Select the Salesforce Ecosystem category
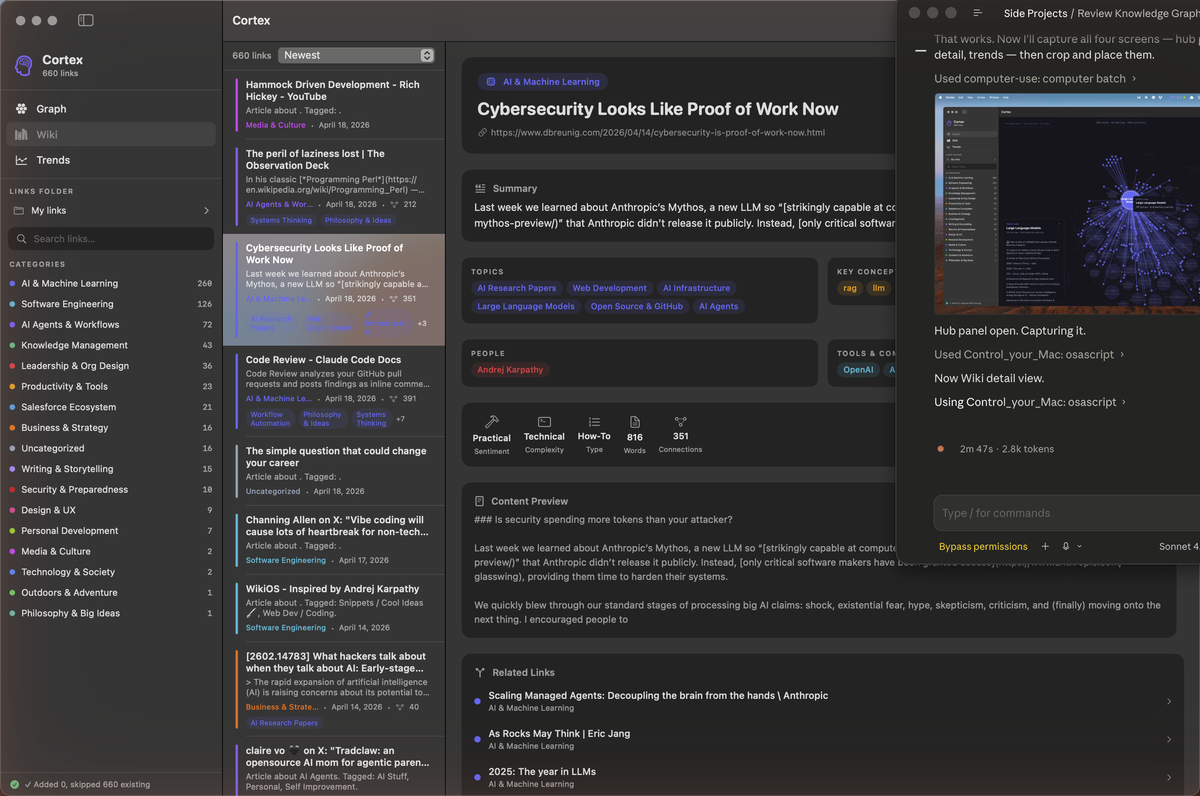This screenshot has height=796, width=1200. pyautogui.click(x=110, y=407)
